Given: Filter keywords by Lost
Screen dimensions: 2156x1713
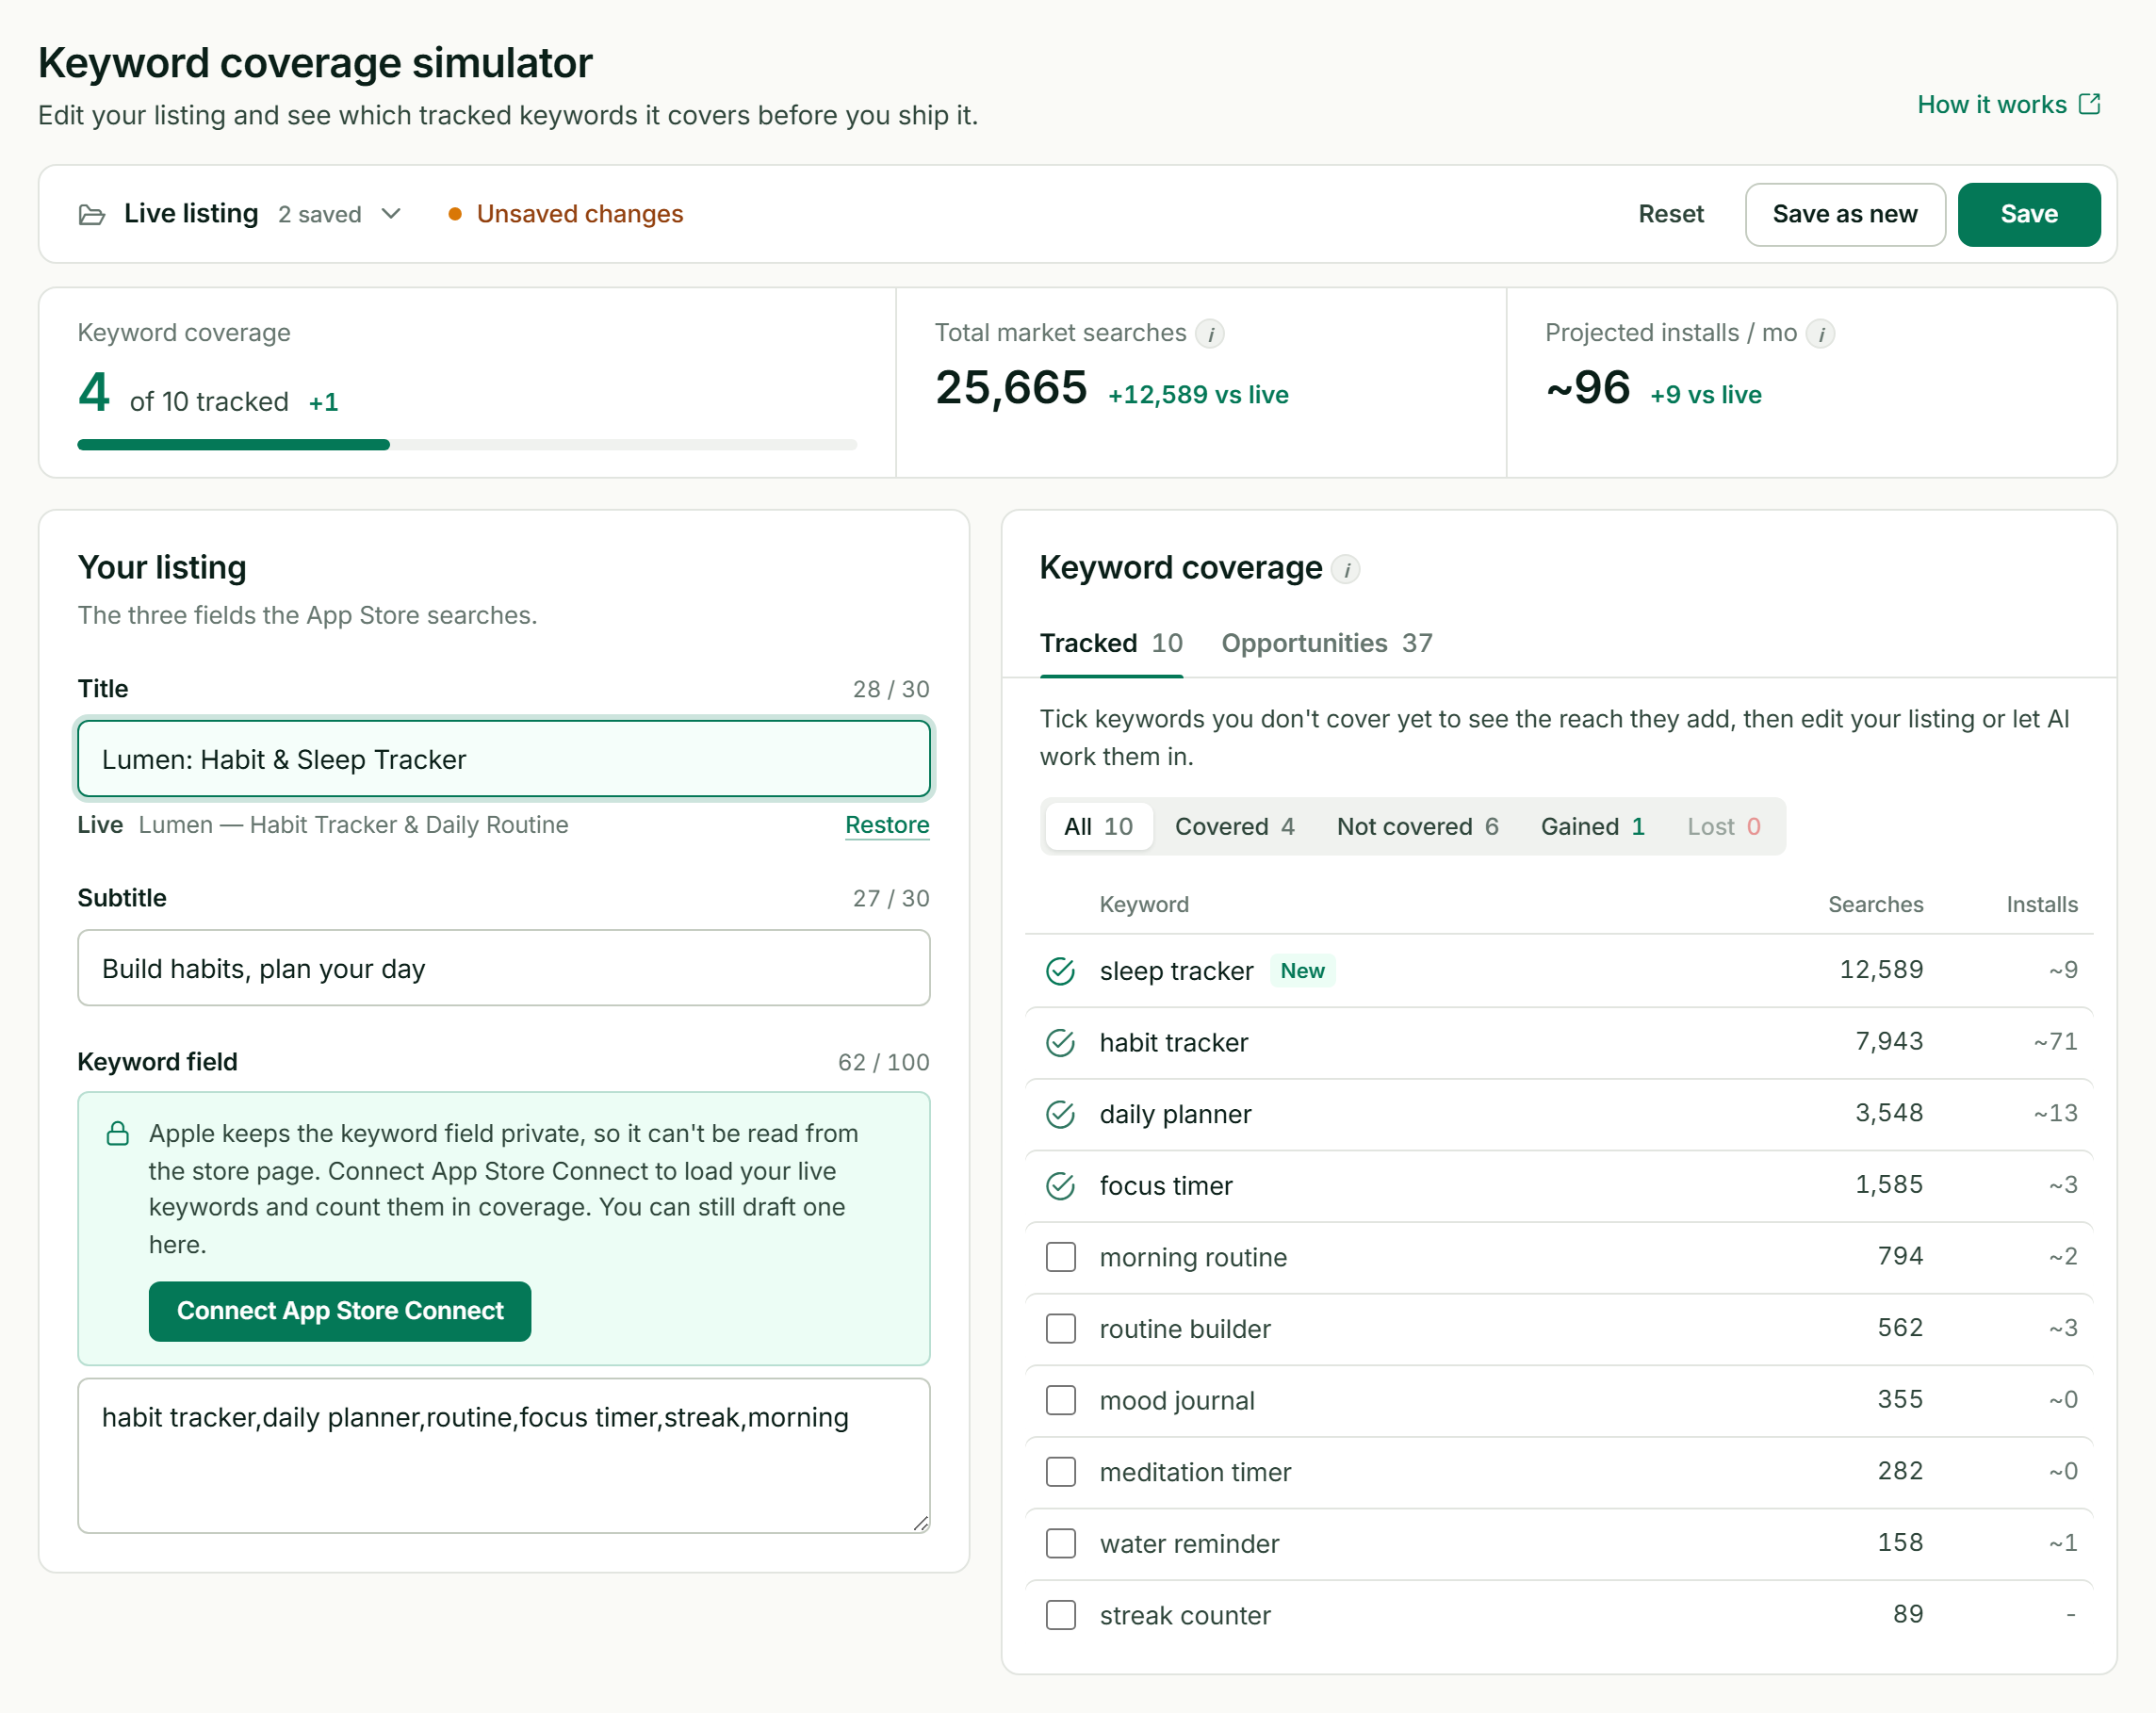Looking at the screenshot, I should coord(1723,827).
